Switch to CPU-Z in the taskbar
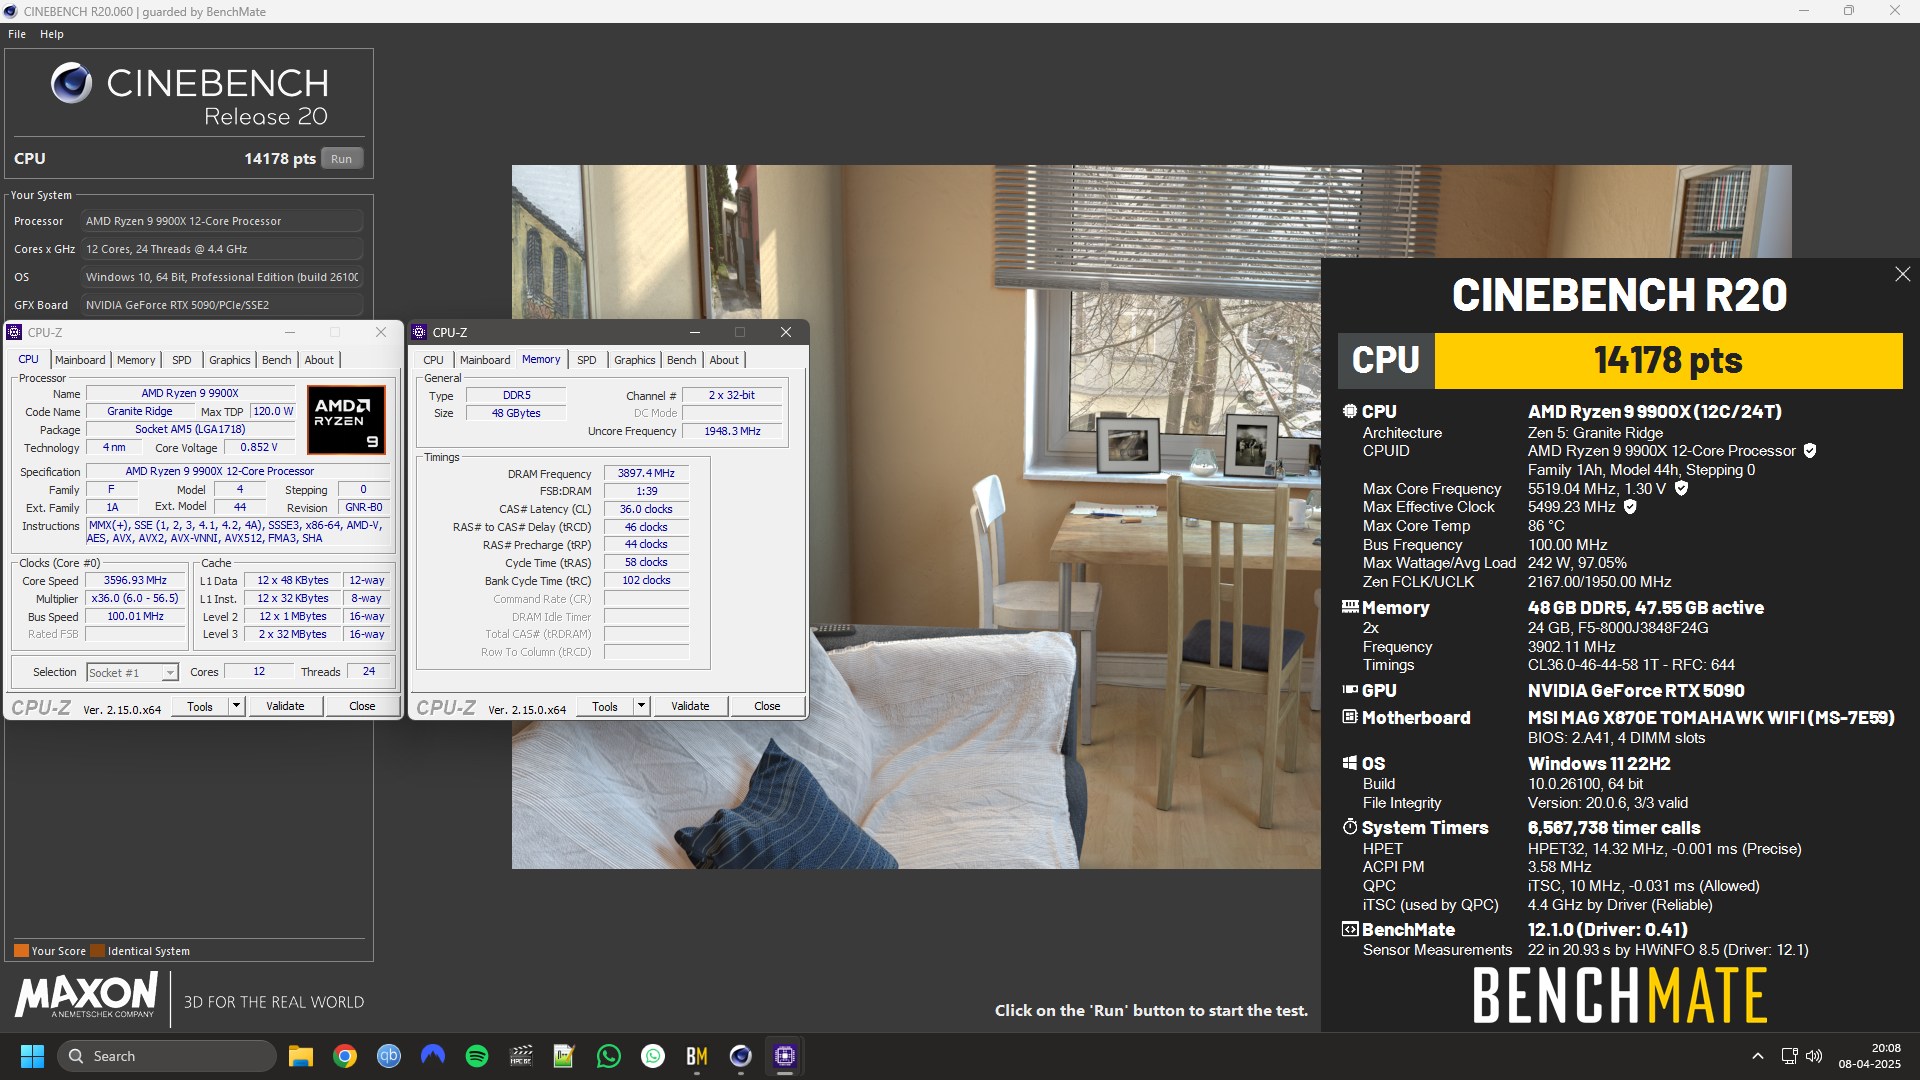This screenshot has height=1080, width=1920. tap(785, 1056)
